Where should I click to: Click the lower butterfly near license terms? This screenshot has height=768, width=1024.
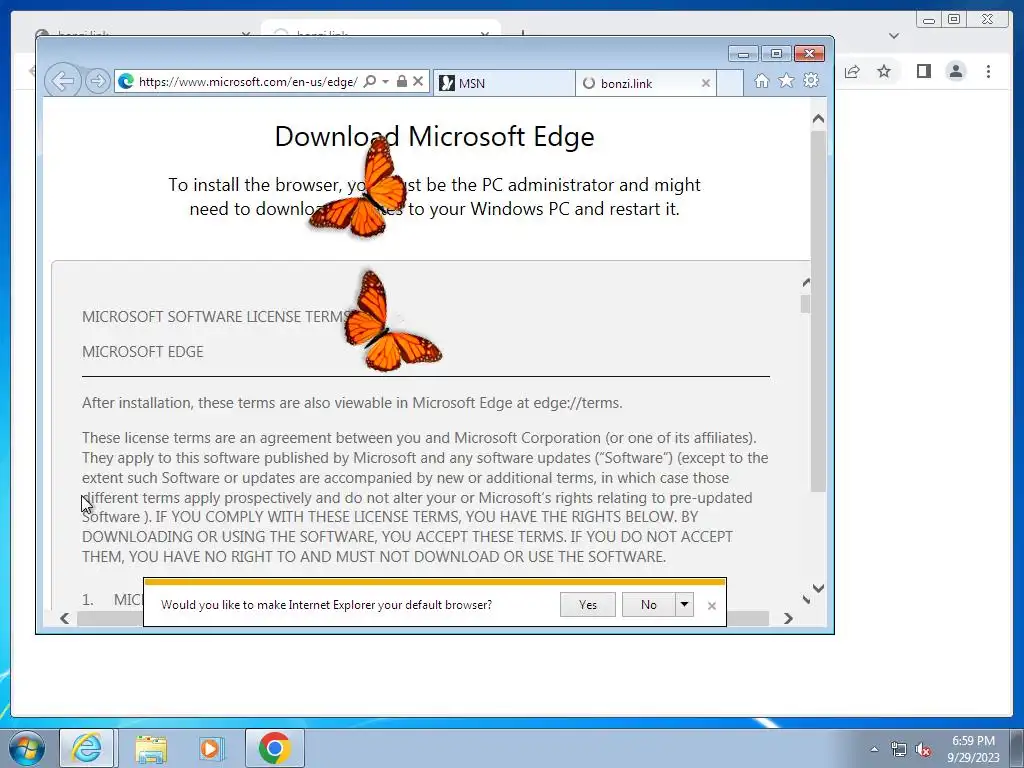coord(392,321)
